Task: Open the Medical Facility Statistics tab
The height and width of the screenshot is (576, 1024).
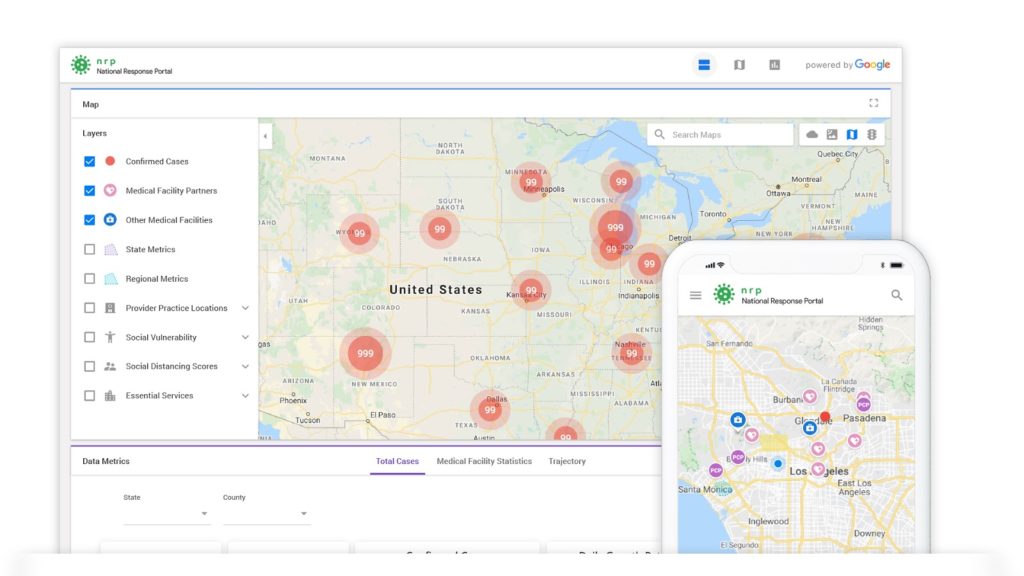Action: pyautogui.click(x=484, y=461)
